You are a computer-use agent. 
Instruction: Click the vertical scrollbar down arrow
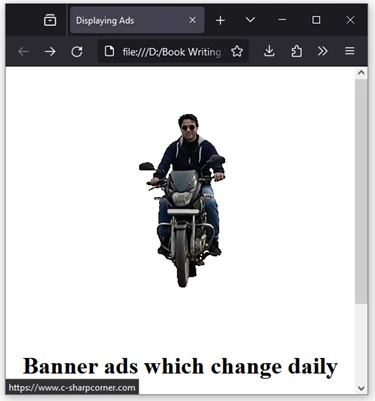[361, 388]
